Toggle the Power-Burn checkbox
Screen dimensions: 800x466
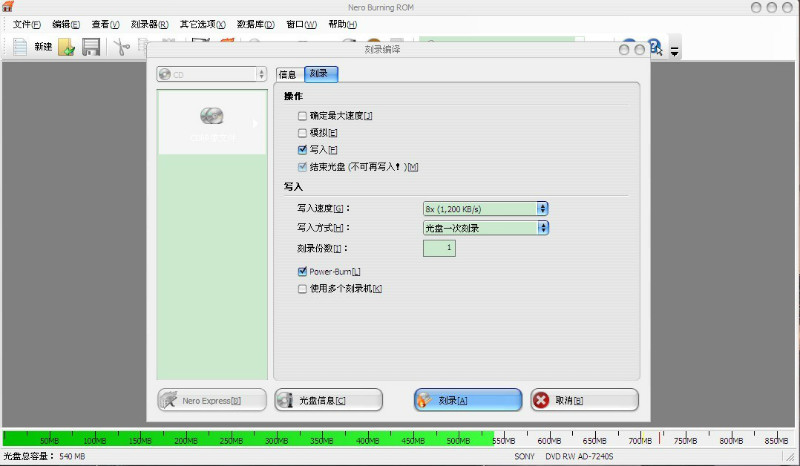pos(302,272)
